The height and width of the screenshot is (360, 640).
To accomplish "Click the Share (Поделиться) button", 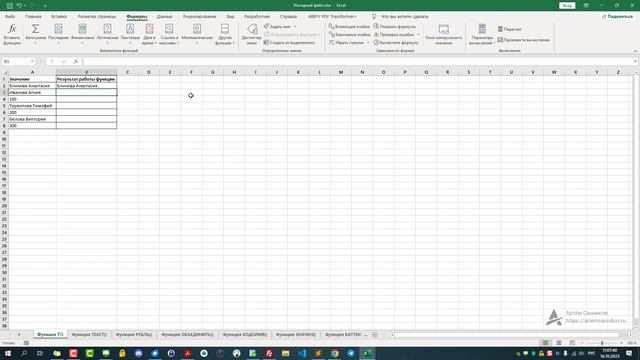I will (617, 17).
